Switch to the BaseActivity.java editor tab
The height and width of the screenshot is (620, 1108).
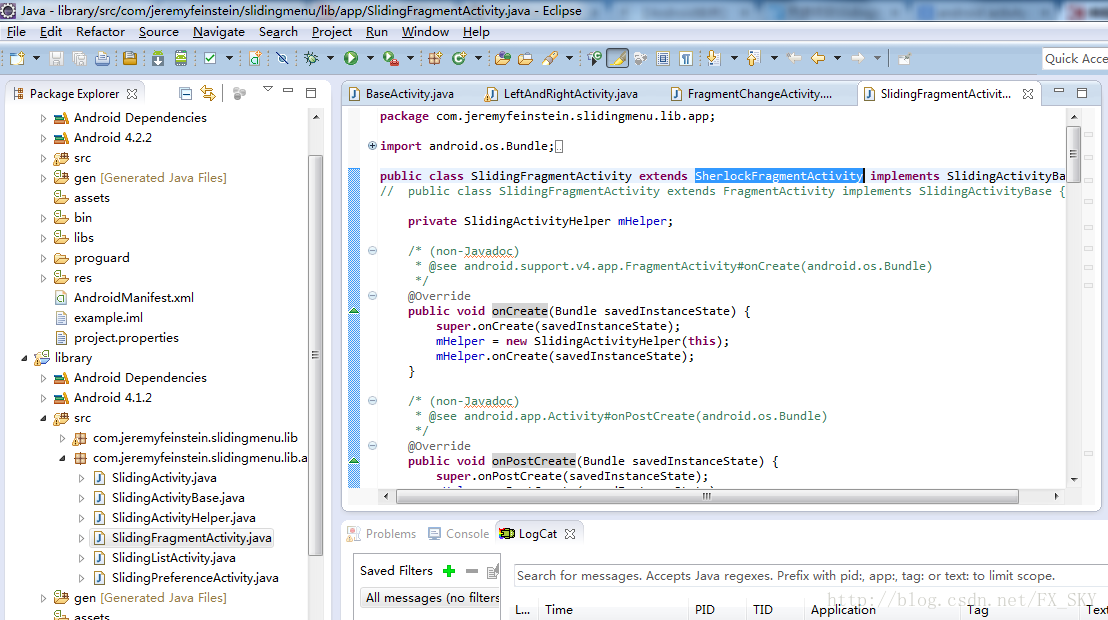click(409, 94)
